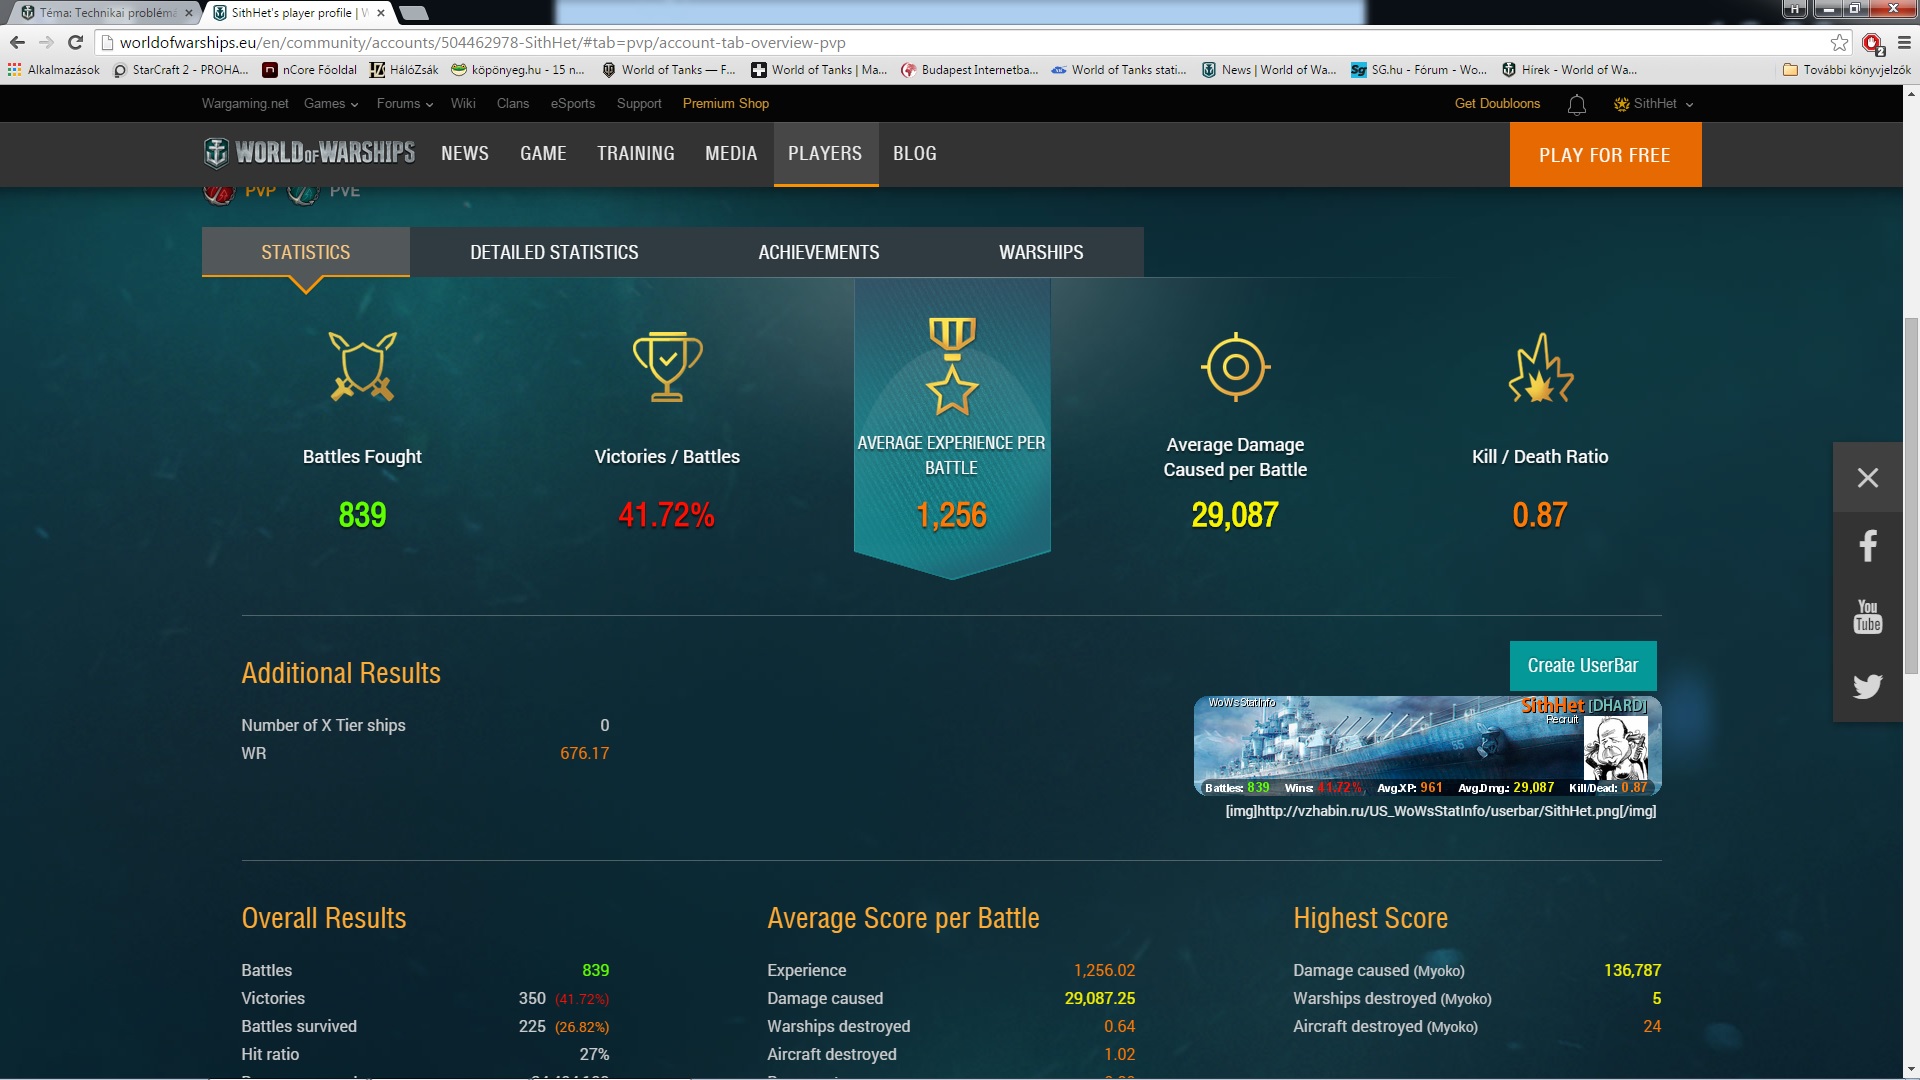Open the MEDIA menu

tap(731, 154)
